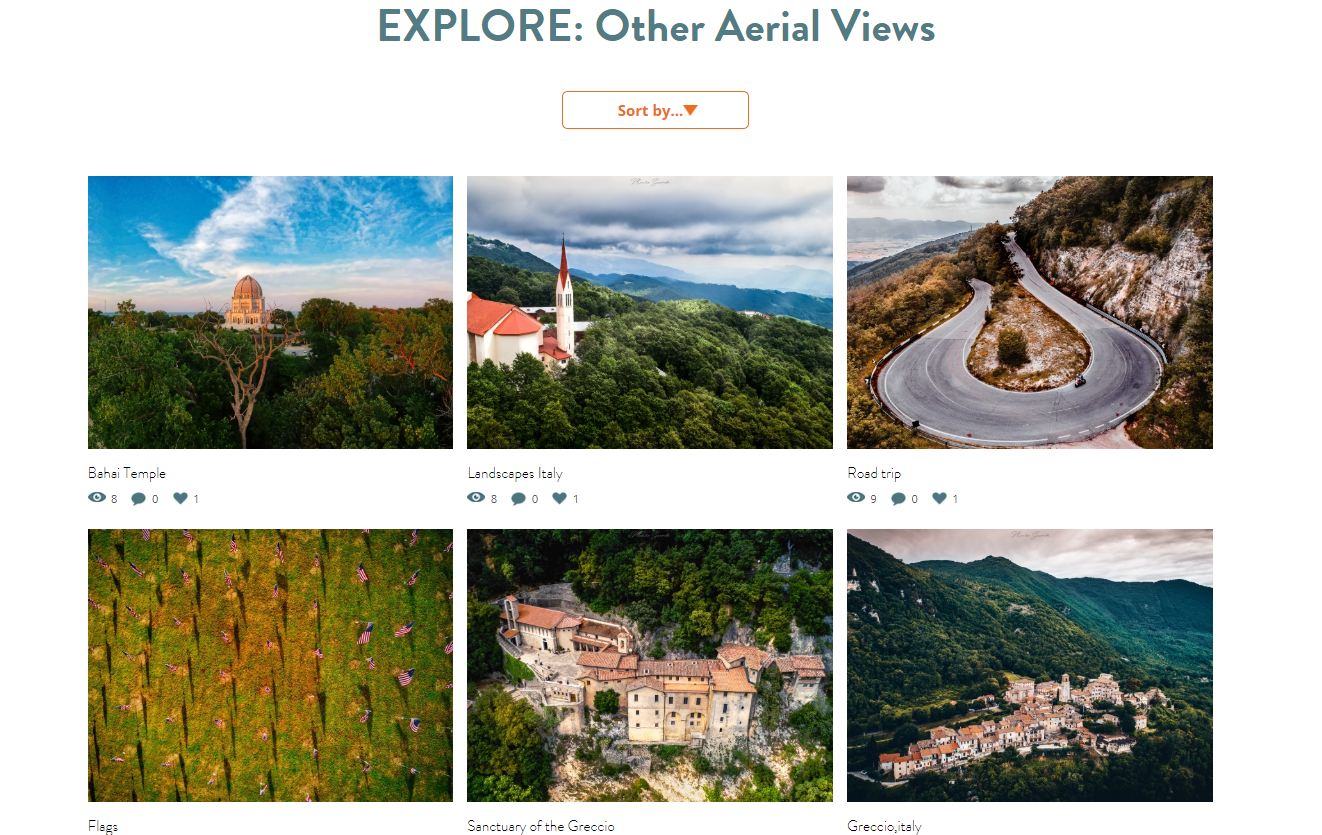1322x835 pixels.
Task: Click the views eye icon under Bahai Temple
Action: click(97, 497)
